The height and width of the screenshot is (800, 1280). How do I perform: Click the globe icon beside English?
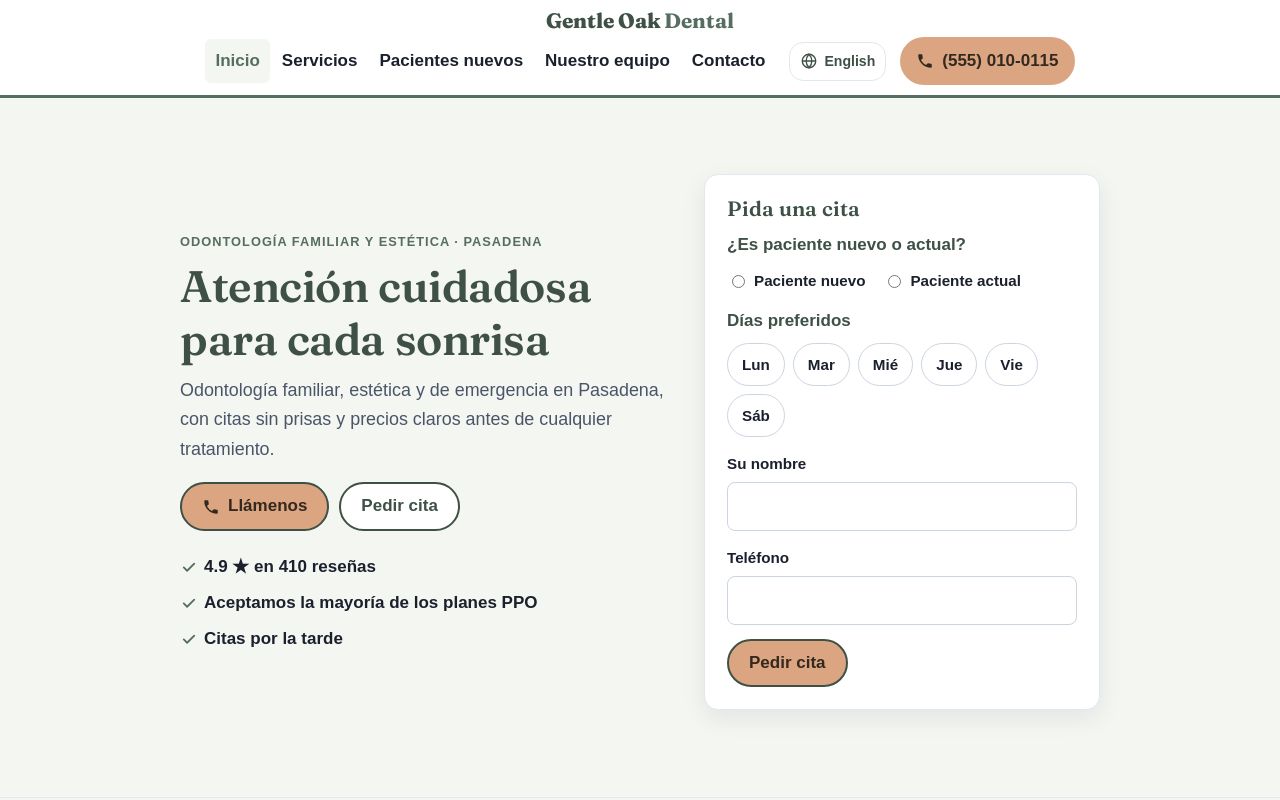809,61
